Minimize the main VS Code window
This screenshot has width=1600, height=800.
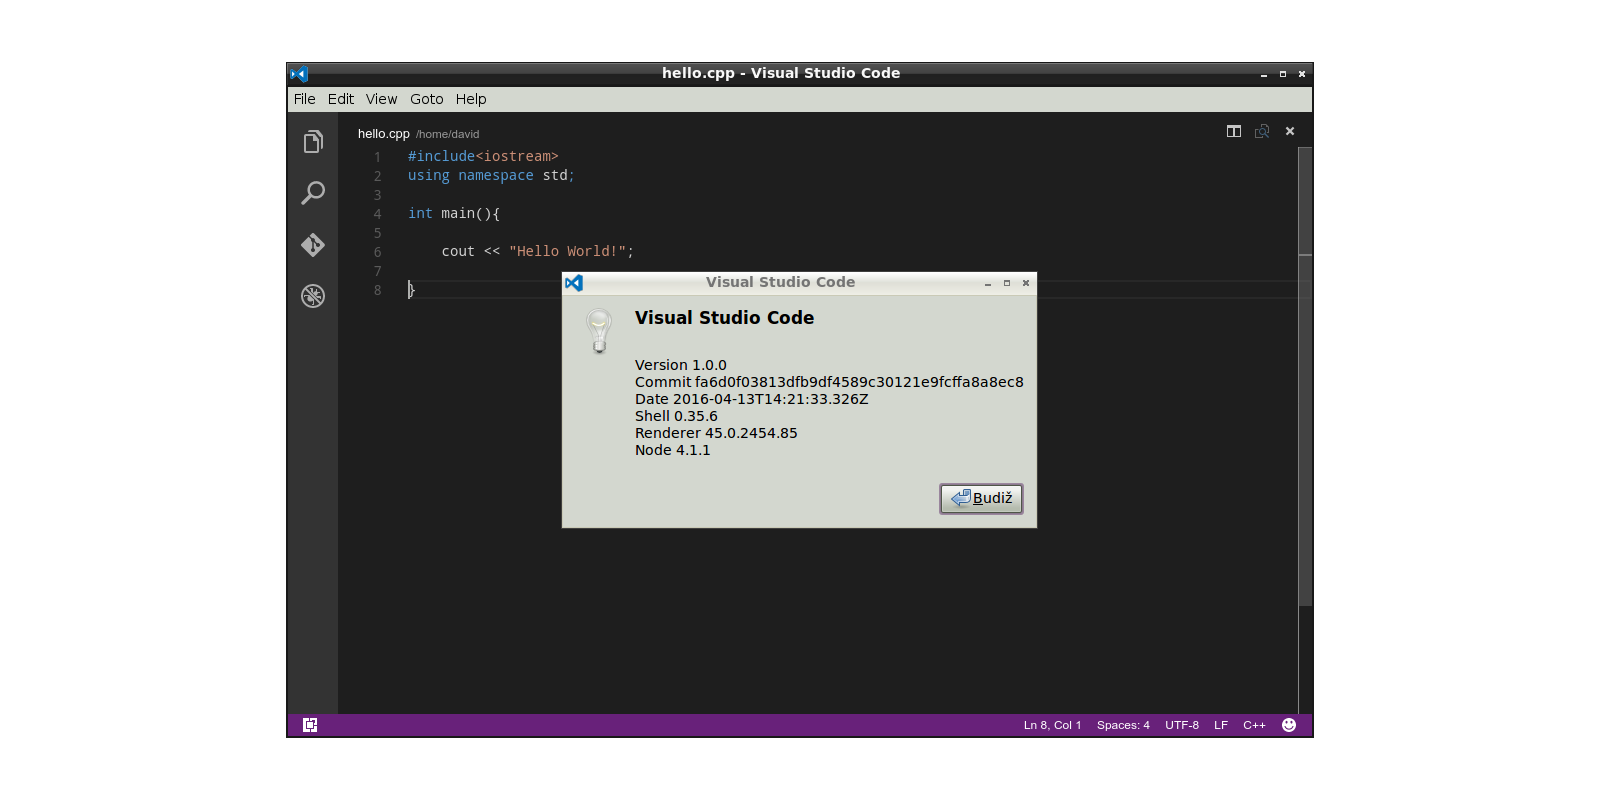(1264, 74)
